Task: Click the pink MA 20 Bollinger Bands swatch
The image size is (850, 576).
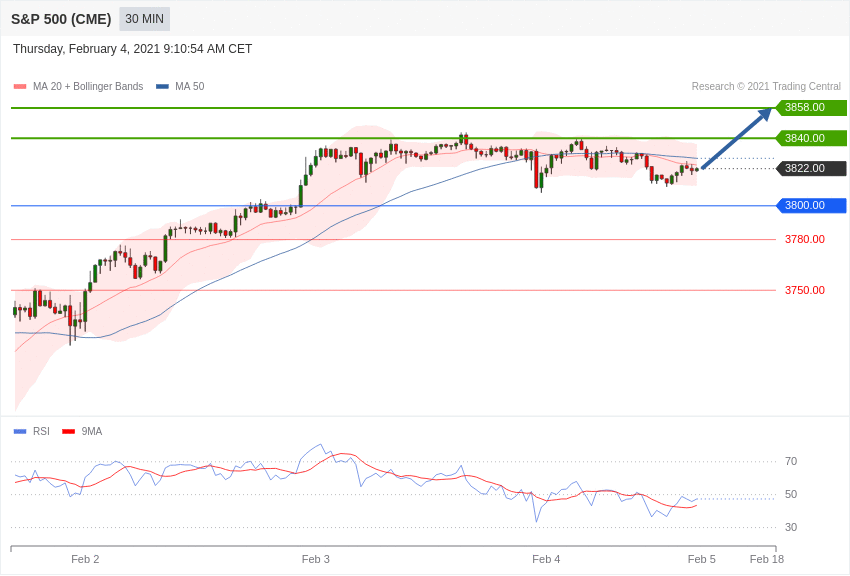Action: [20, 87]
